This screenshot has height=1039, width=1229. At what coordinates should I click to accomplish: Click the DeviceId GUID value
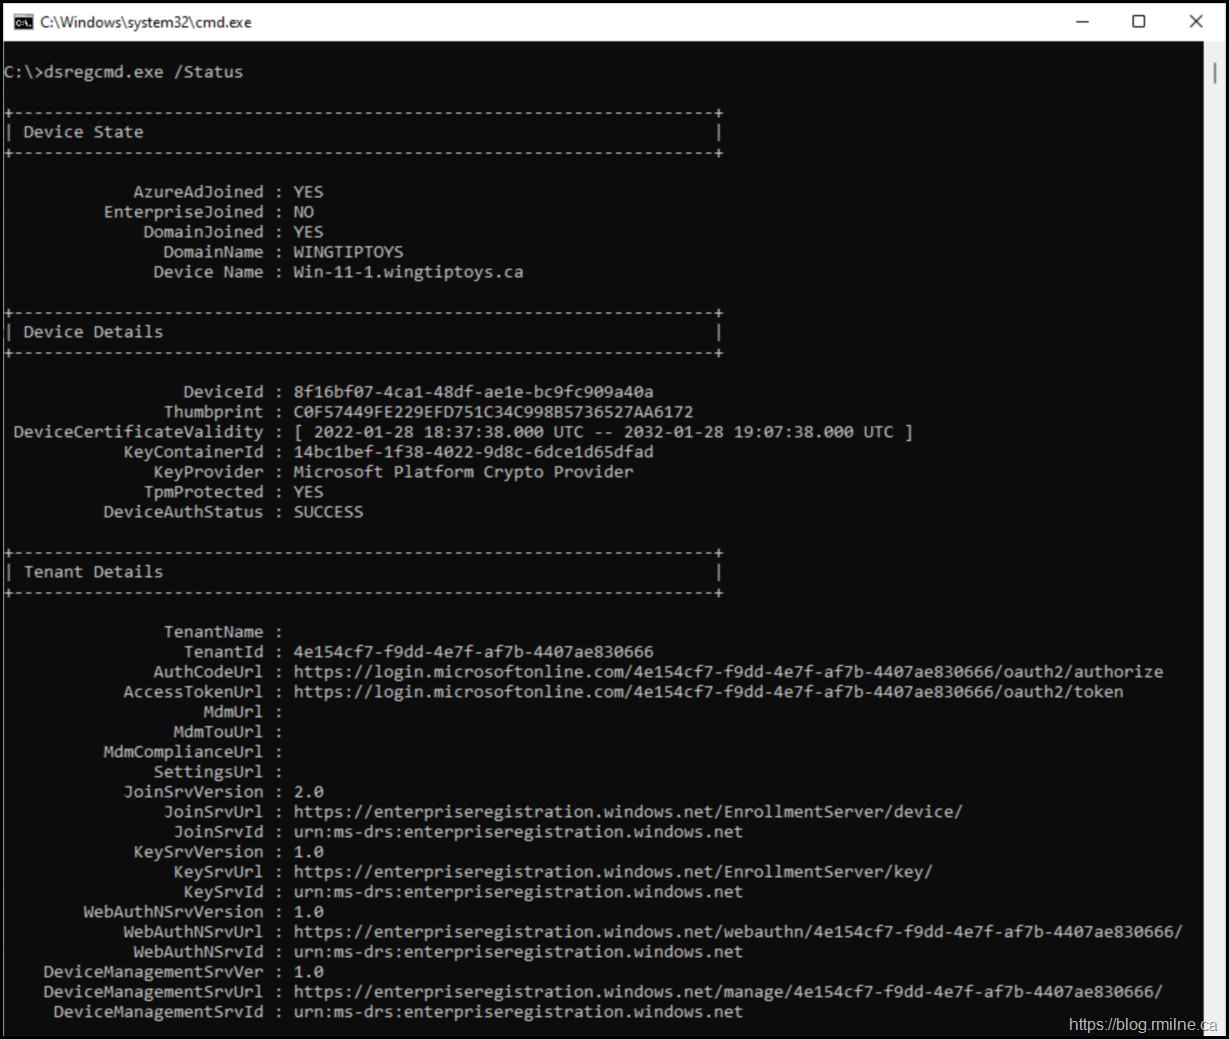[x=473, y=392]
